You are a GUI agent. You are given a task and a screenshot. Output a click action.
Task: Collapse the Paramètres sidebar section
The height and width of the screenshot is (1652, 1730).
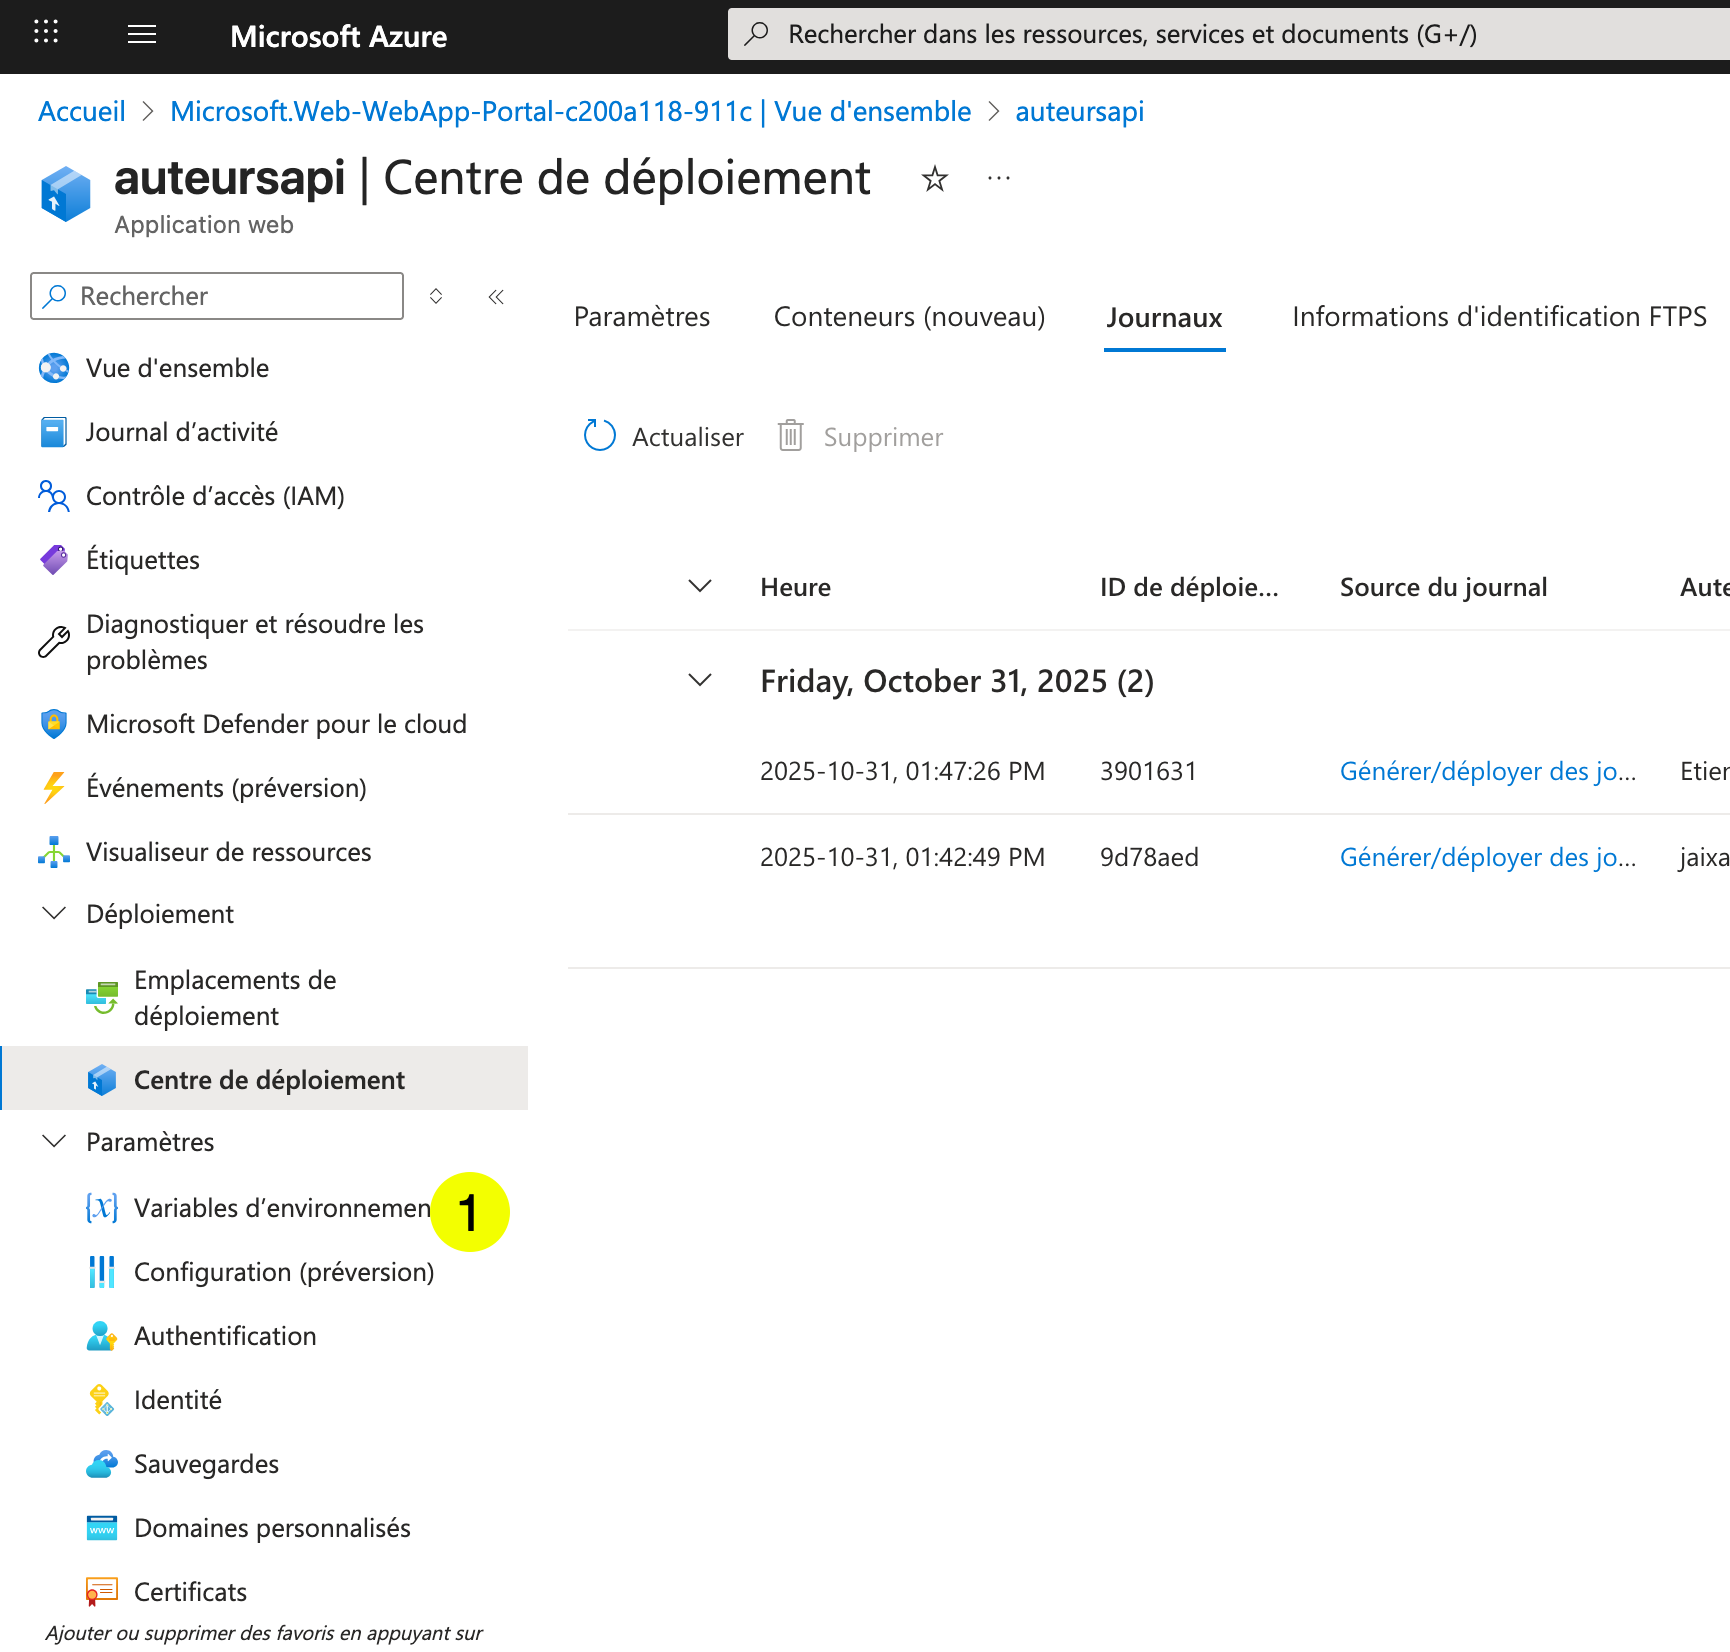point(54,1141)
